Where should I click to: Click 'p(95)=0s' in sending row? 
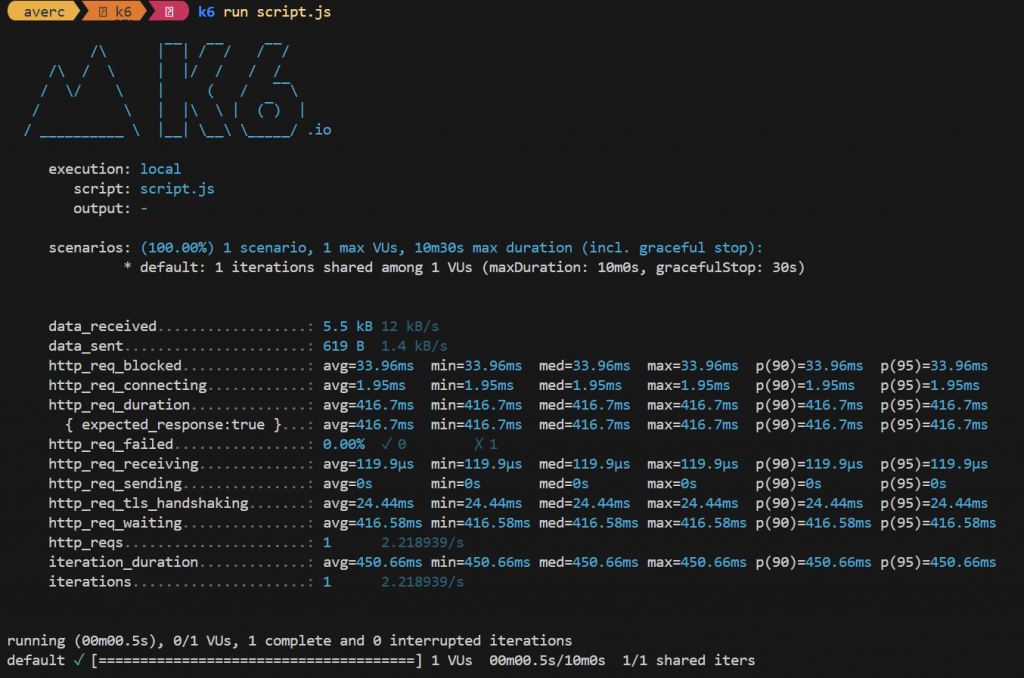tap(913, 483)
